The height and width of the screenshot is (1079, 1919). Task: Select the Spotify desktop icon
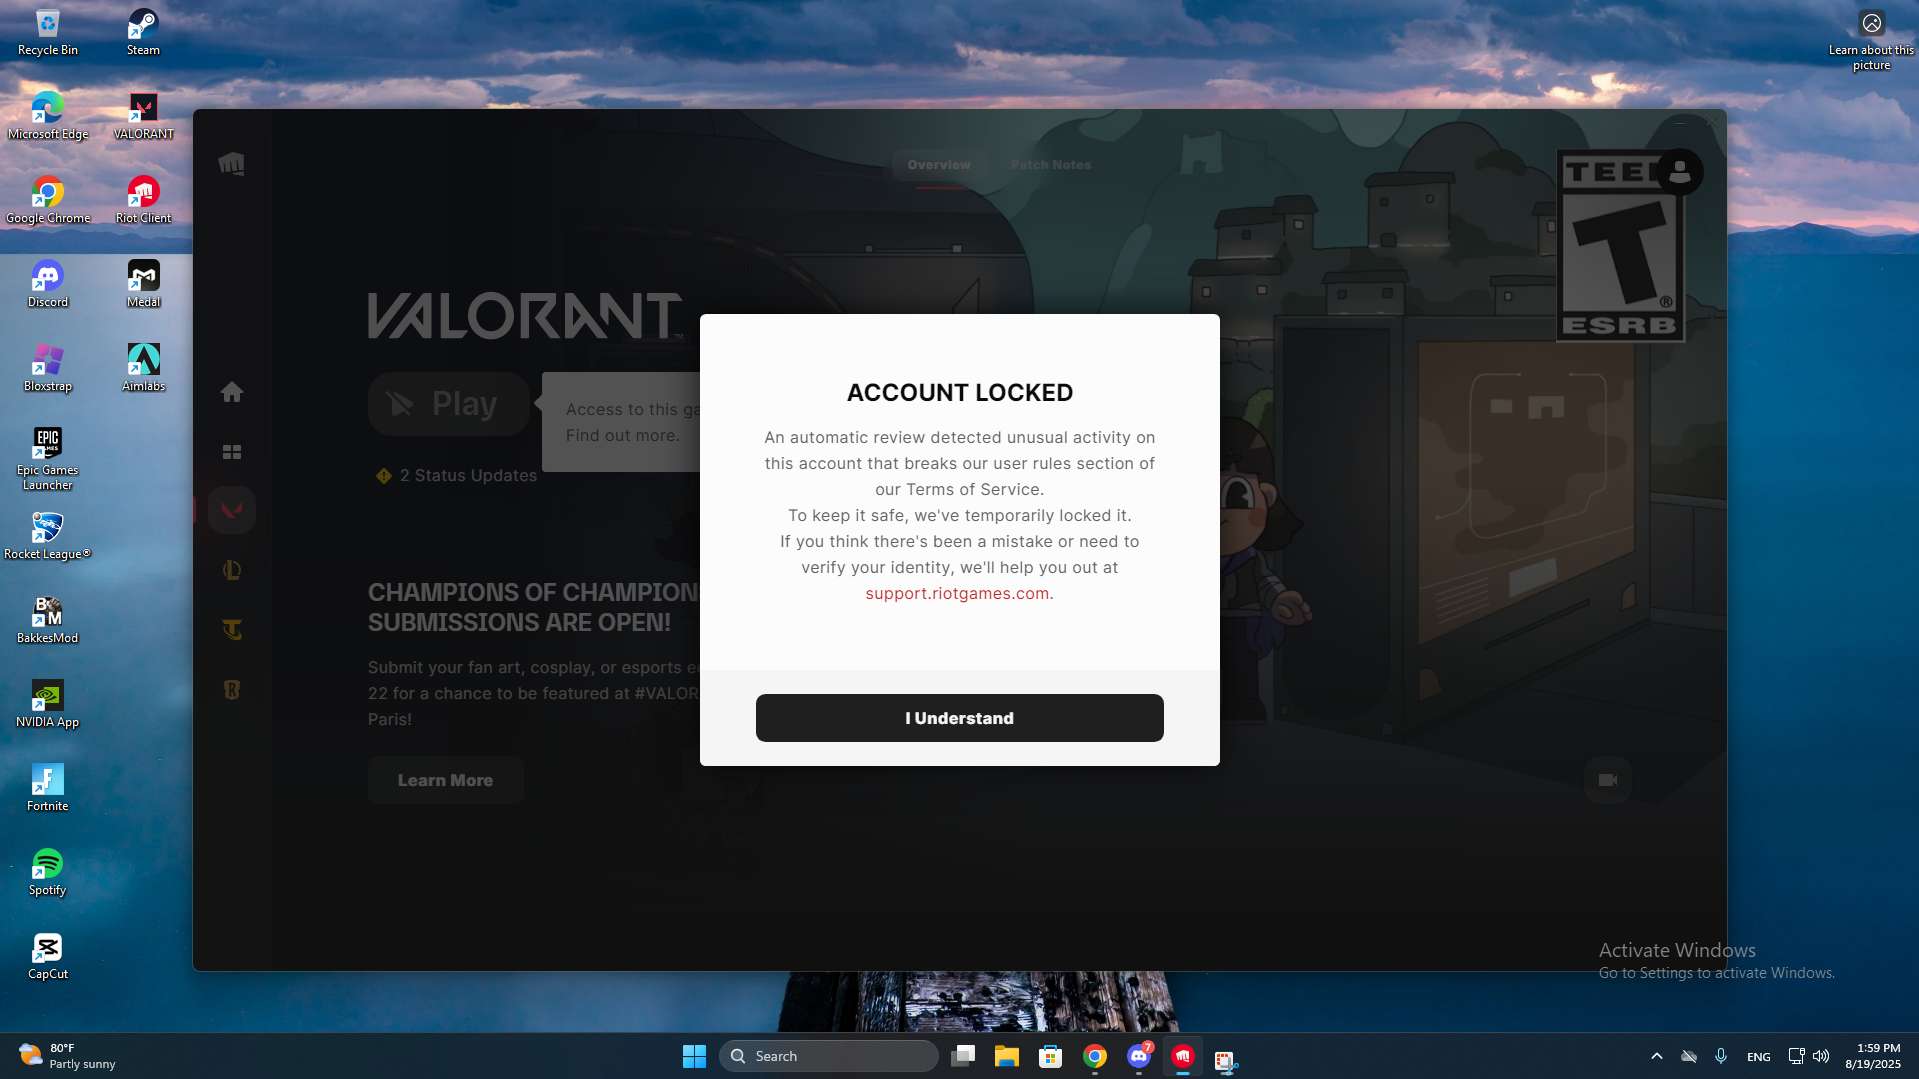pyautogui.click(x=47, y=872)
